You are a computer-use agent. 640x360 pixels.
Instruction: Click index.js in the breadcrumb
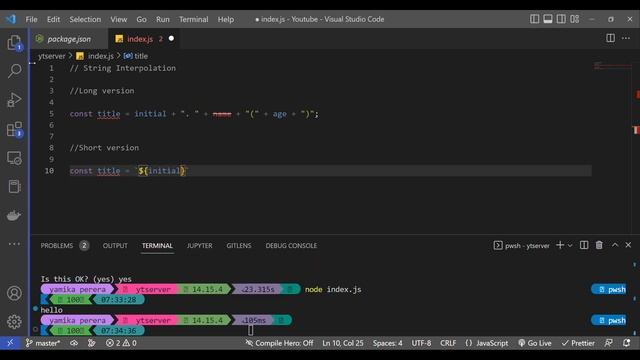101,56
